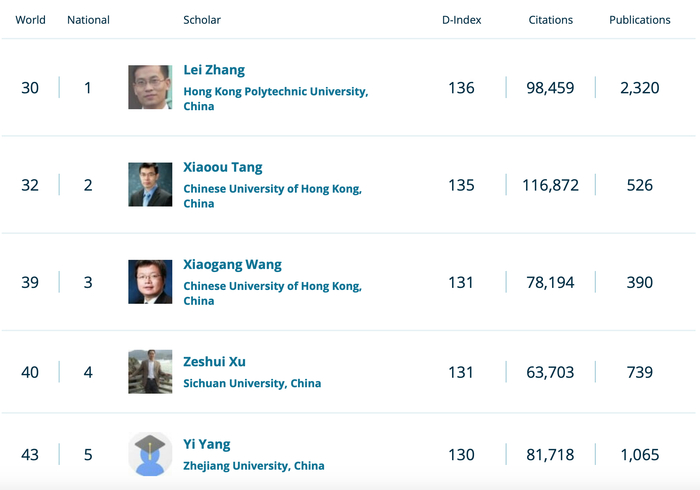700x490 pixels.
Task: Open Xiaogang Wang scholar name link
Action: click(232, 265)
